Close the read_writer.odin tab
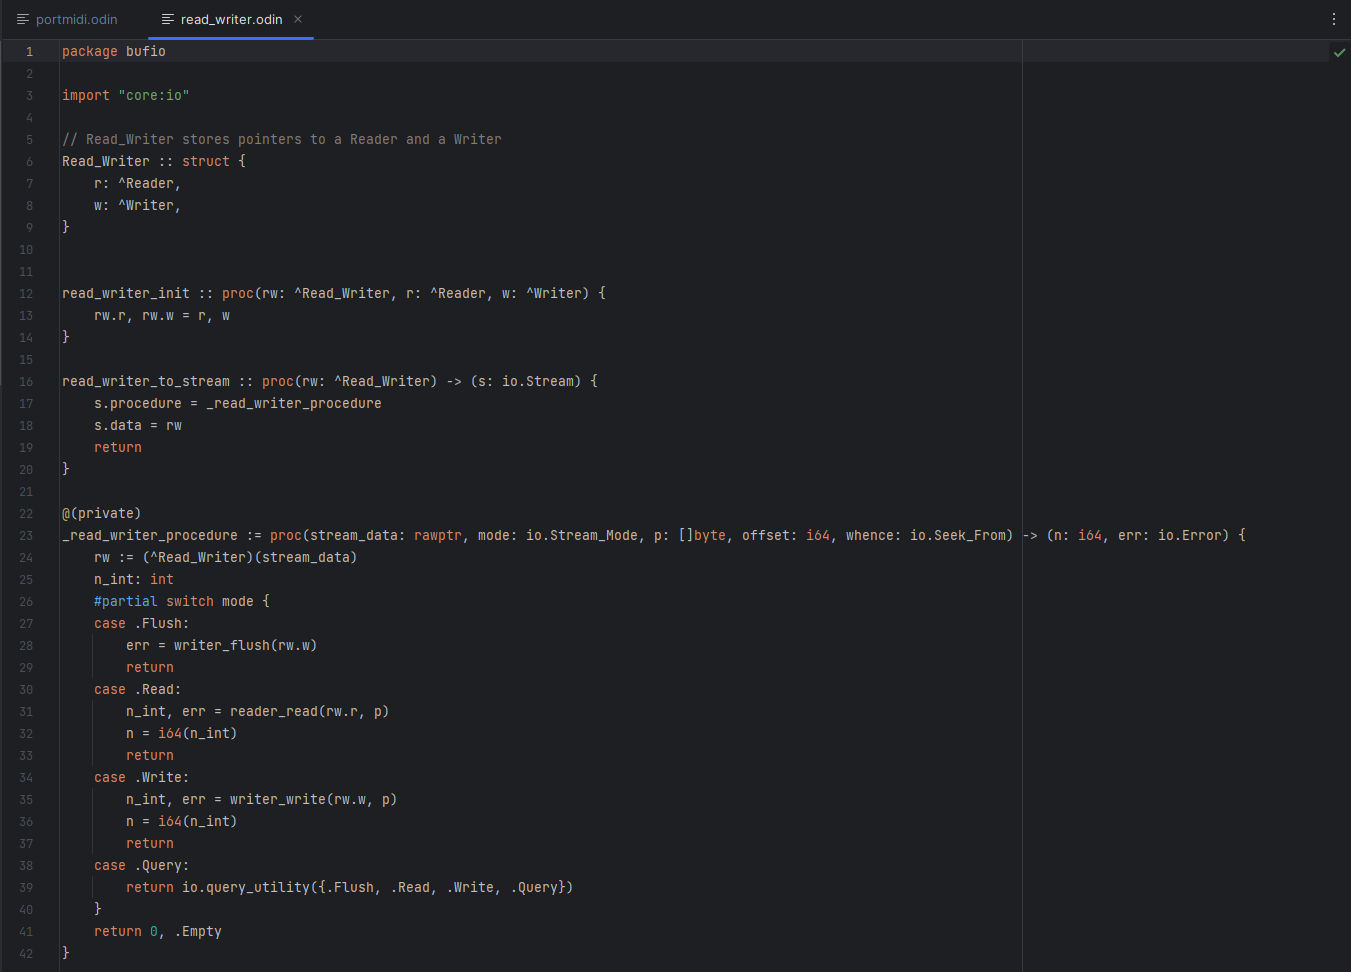This screenshot has height=972, width=1351. click(x=298, y=19)
